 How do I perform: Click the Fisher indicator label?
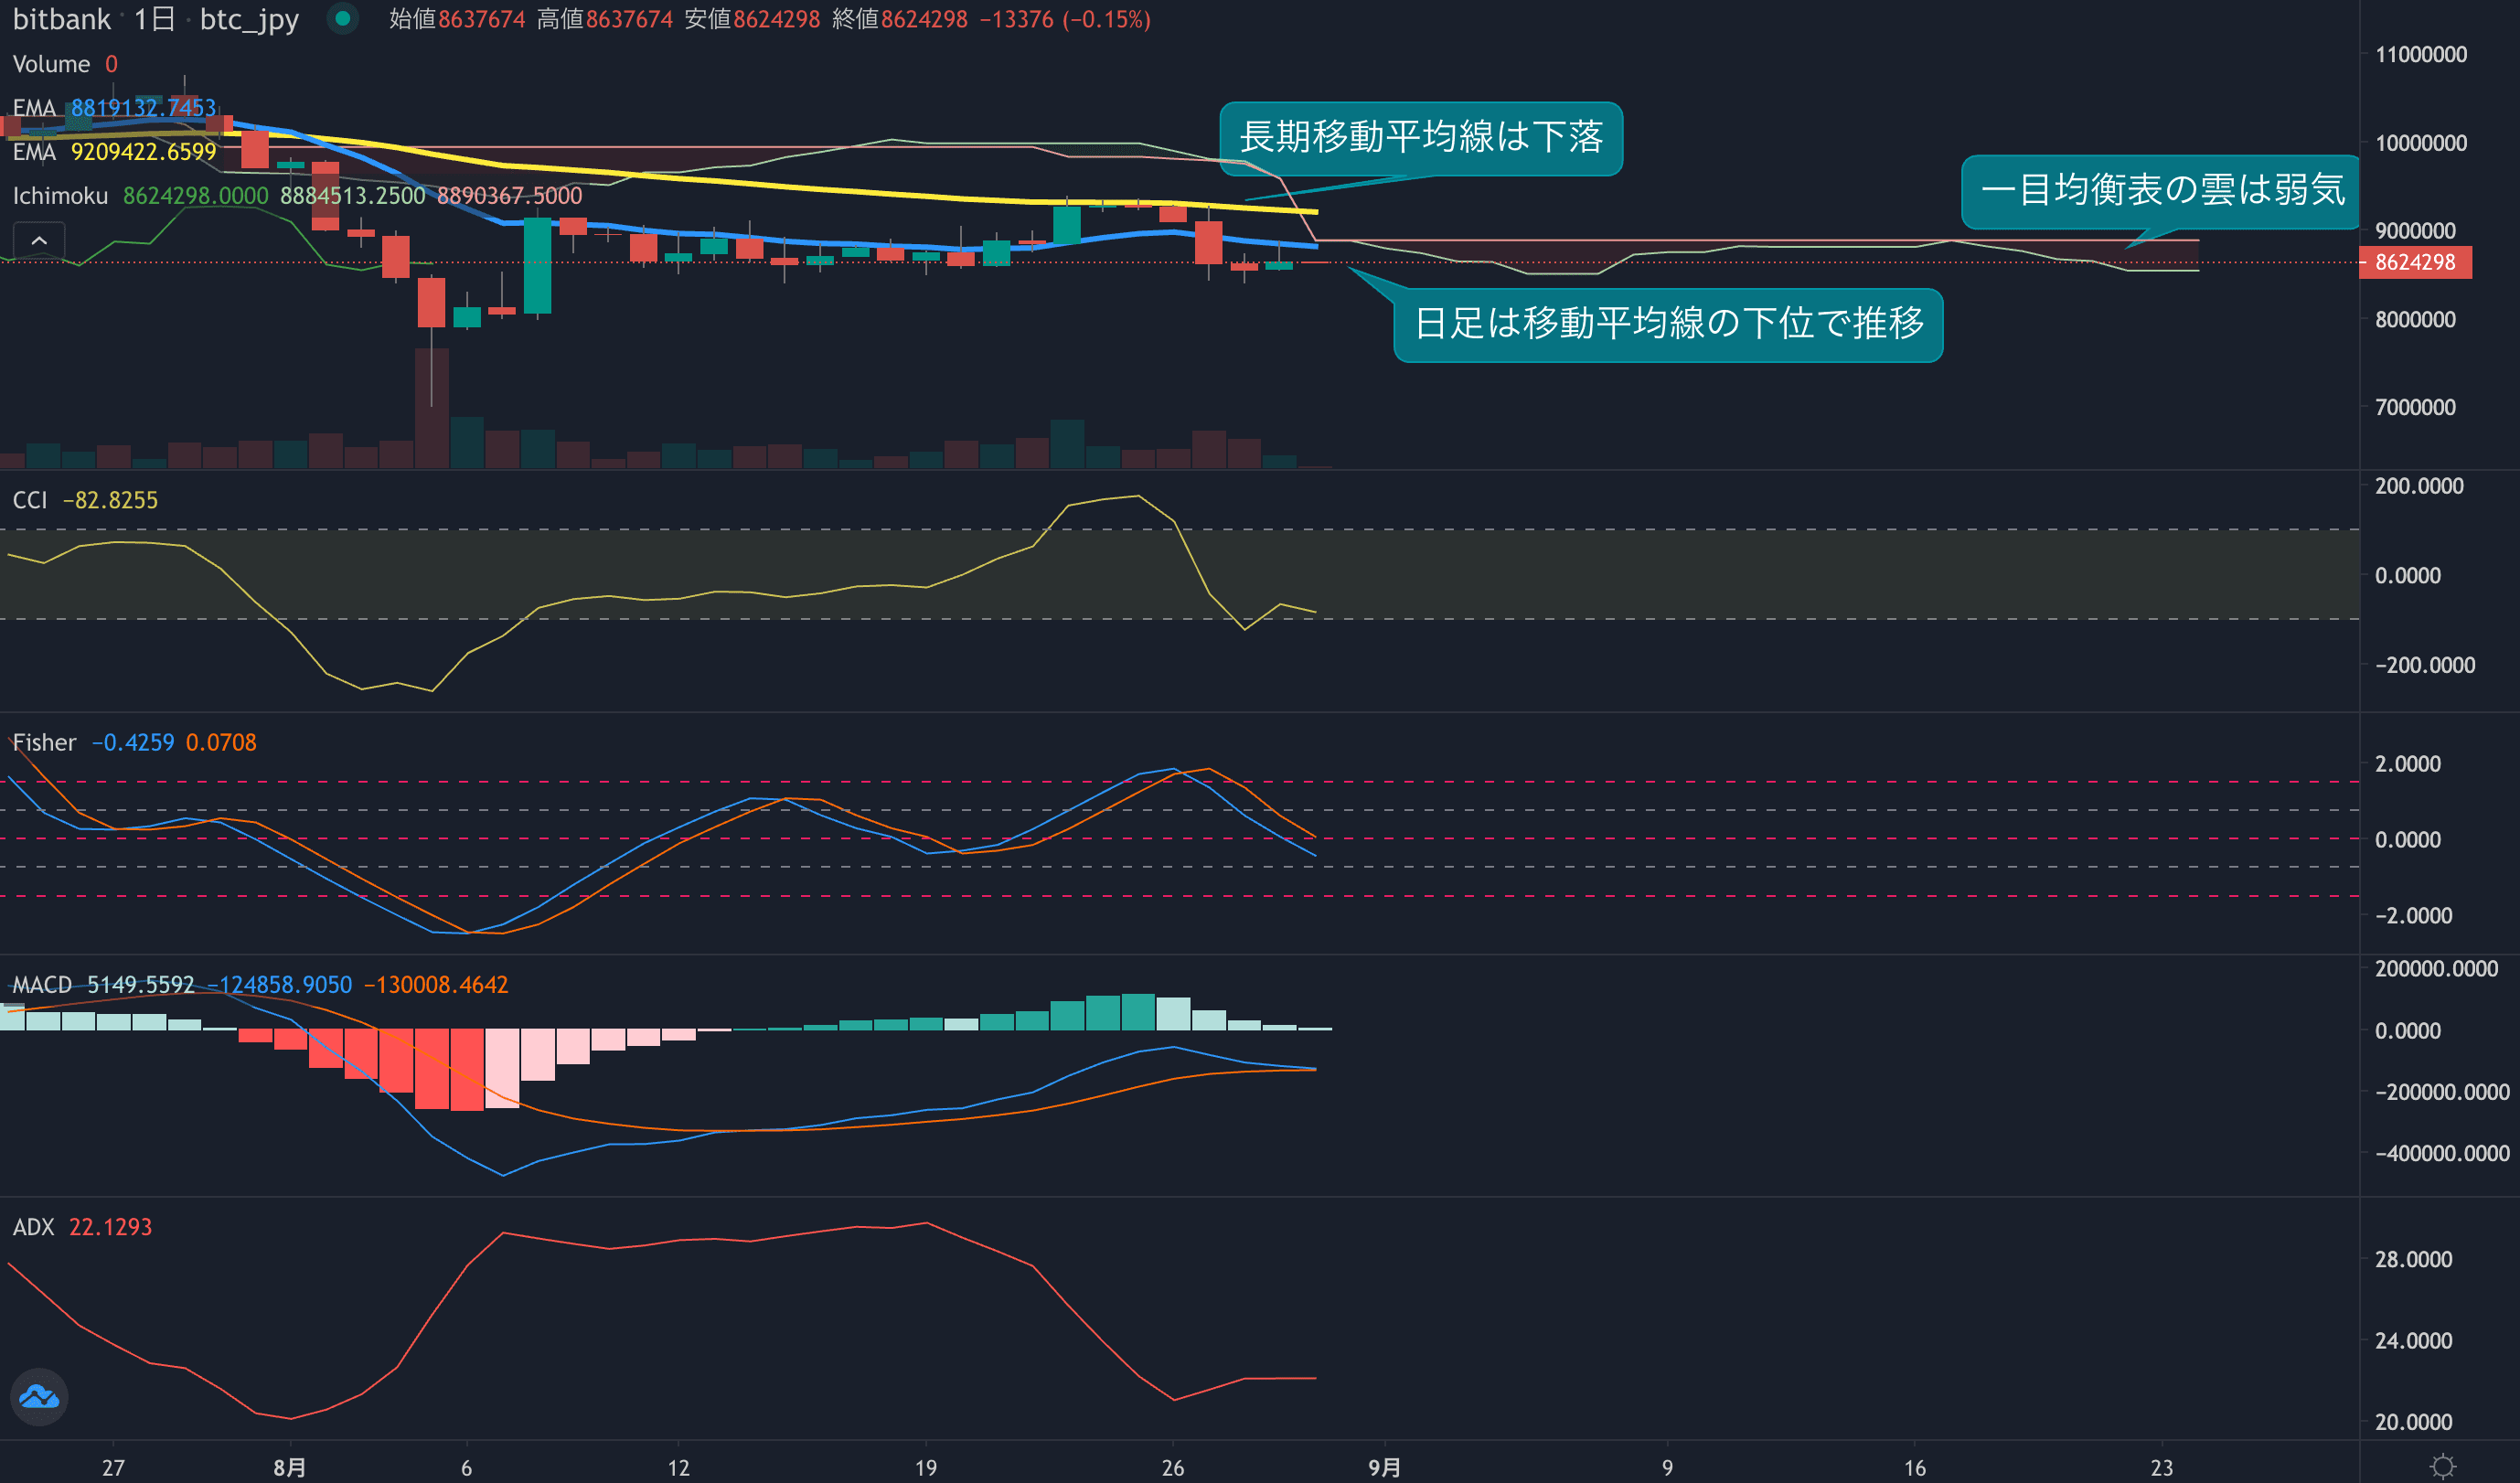tap(44, 742)
